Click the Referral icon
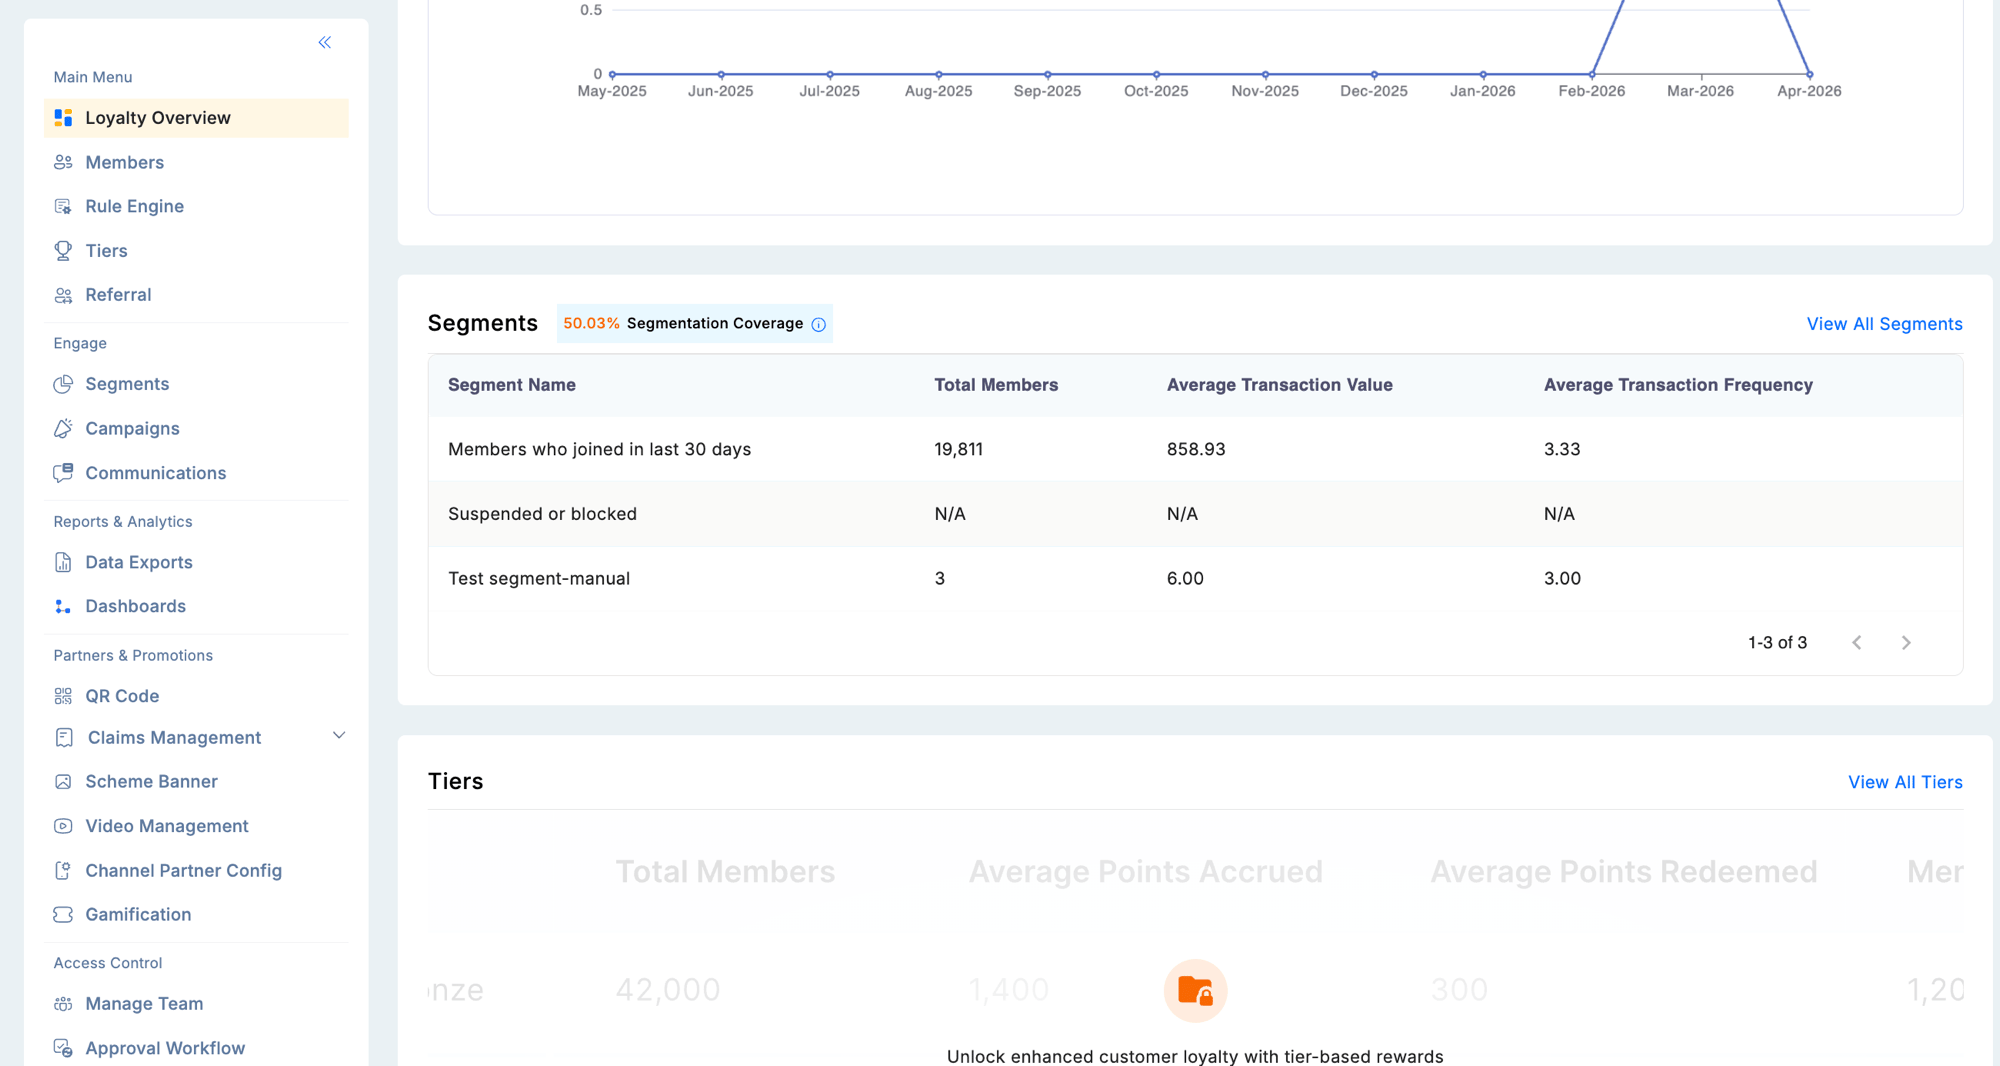 click(63, 295)
